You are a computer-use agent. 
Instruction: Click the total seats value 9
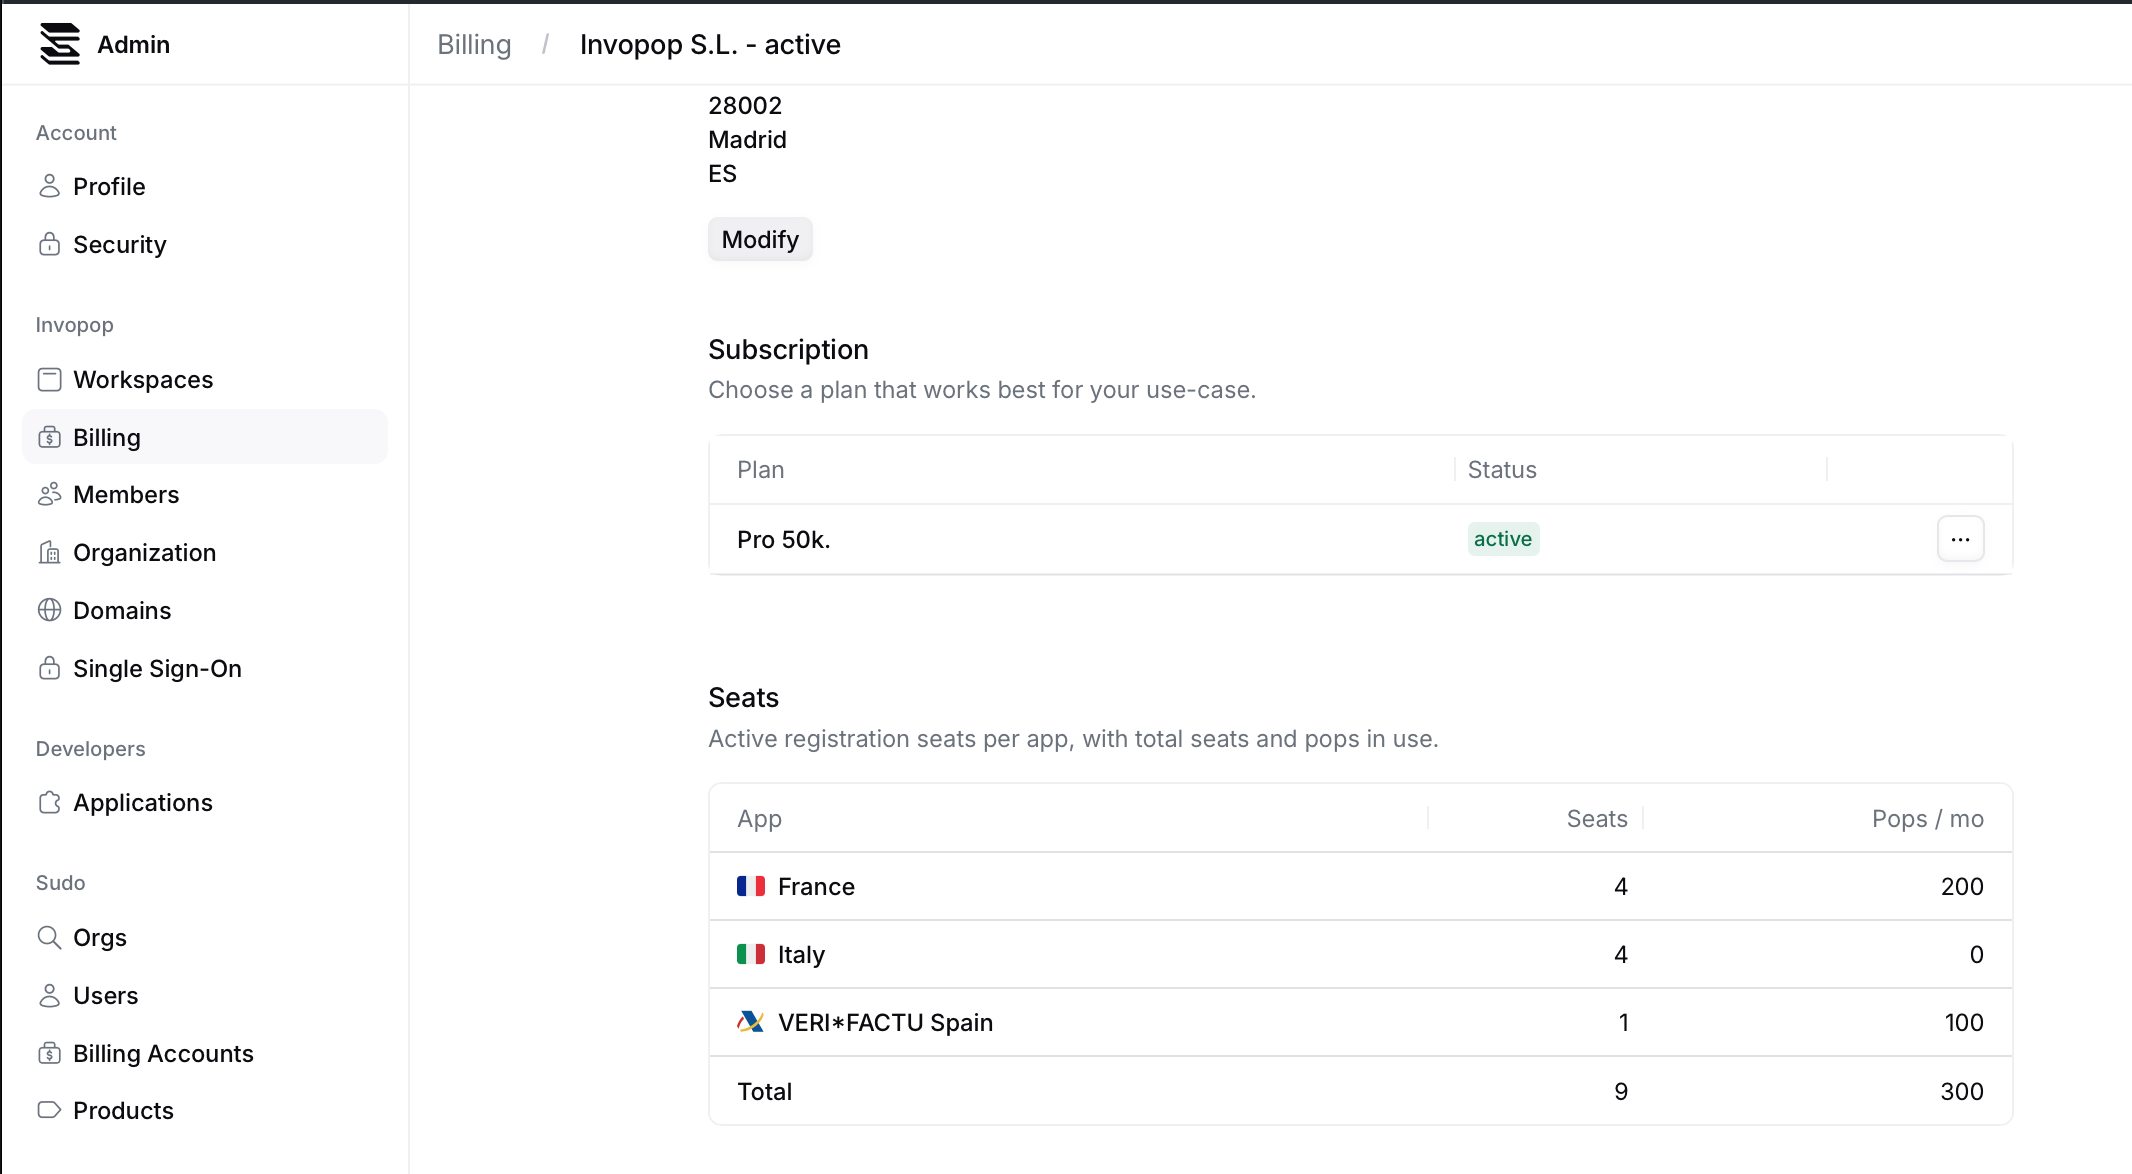[1621, 1091]
